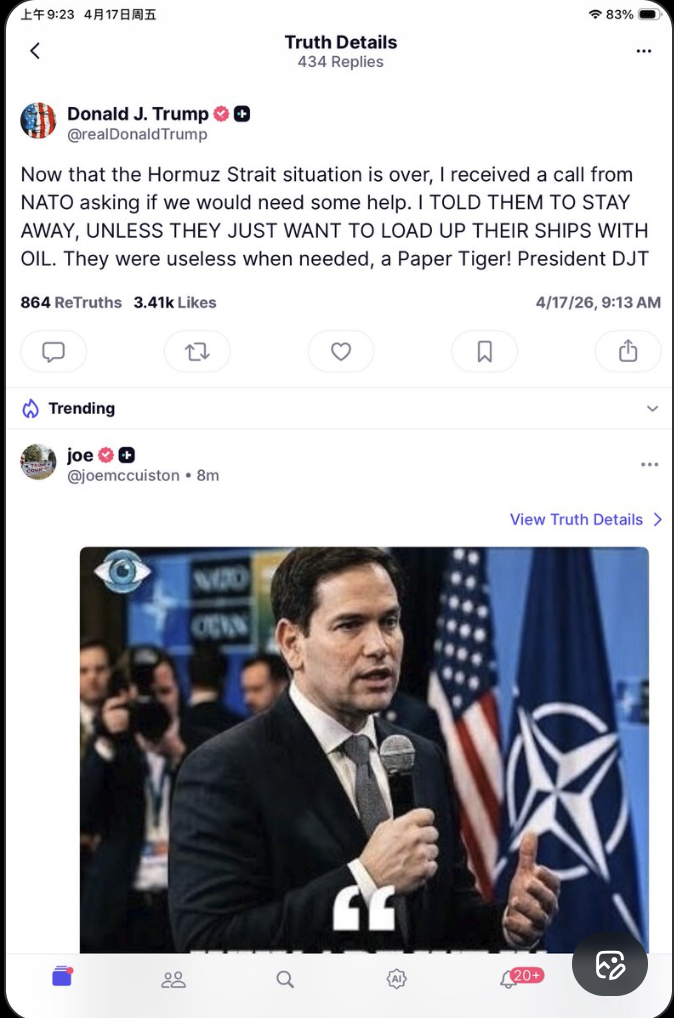
Task: Switch to the home feed tab
Action: [62, 978]
